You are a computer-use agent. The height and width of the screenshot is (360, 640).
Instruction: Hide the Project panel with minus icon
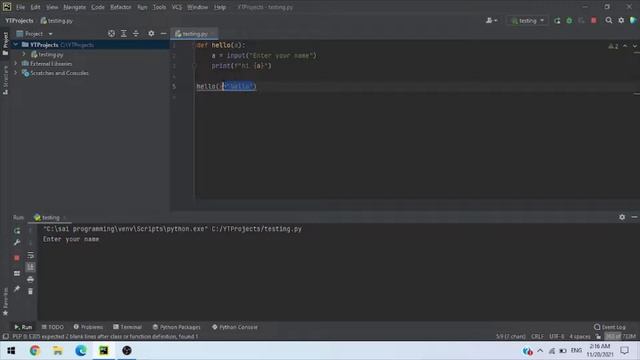[x=163, y=33]
